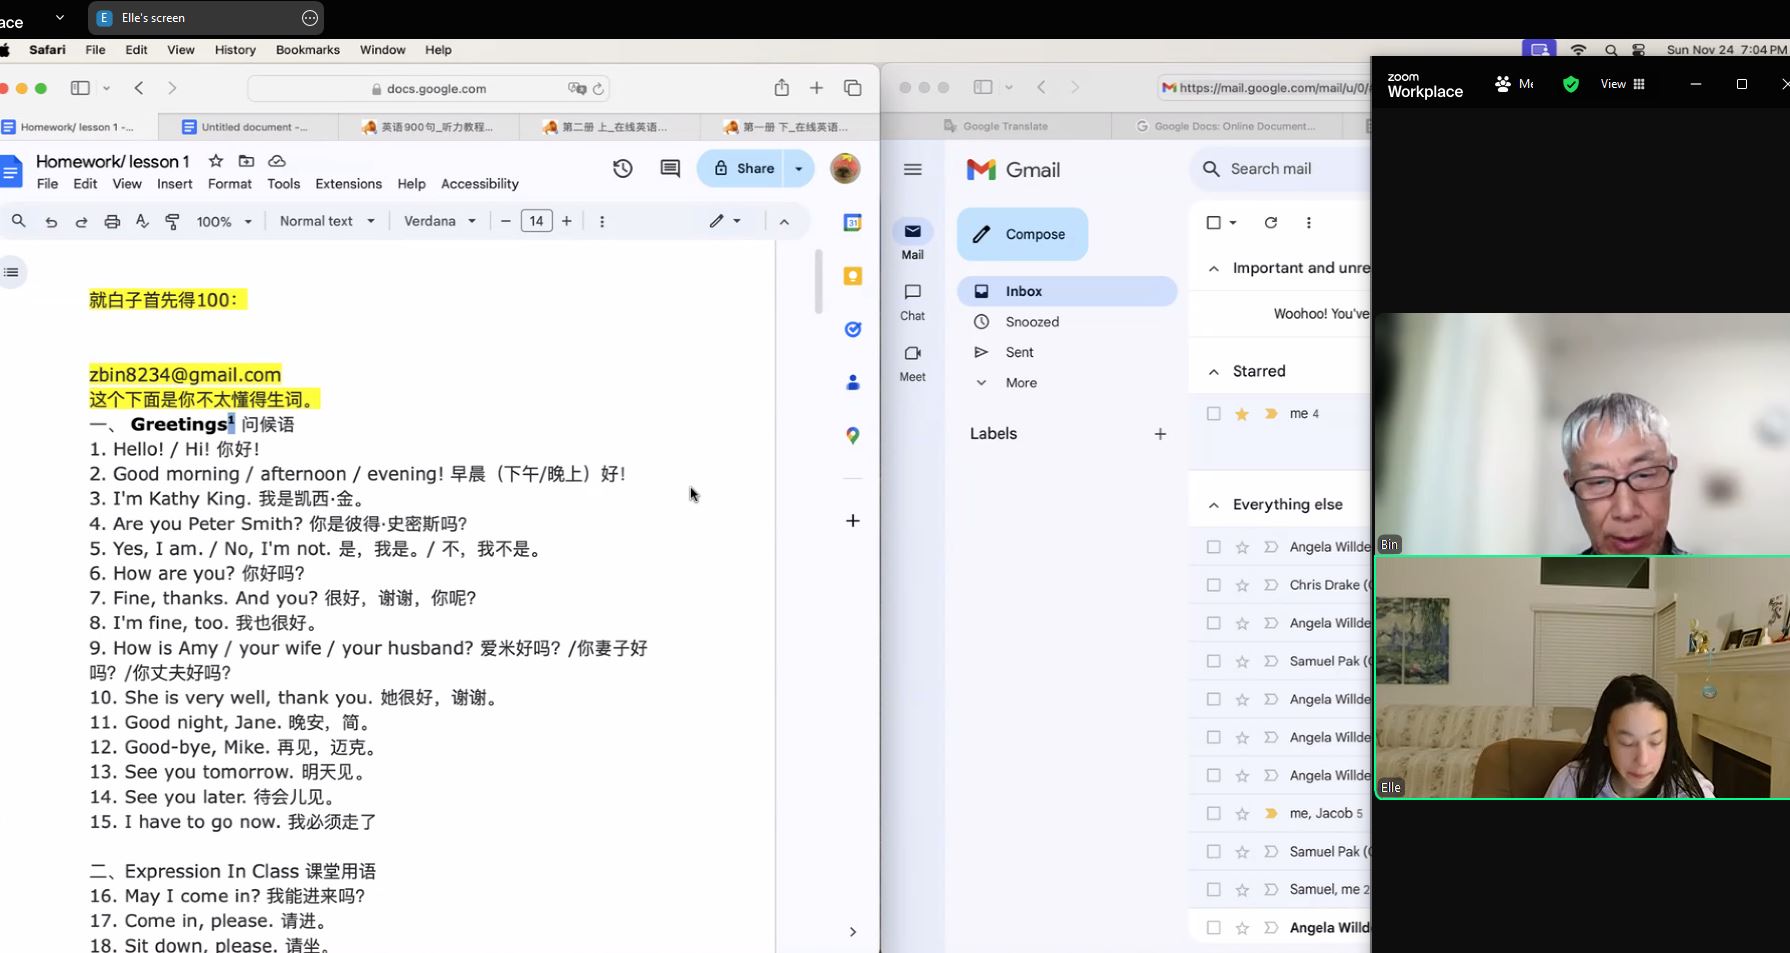Screen dimensions: 1790x953
Task: Click the Compose button in Gmail
Action: 1022,234
